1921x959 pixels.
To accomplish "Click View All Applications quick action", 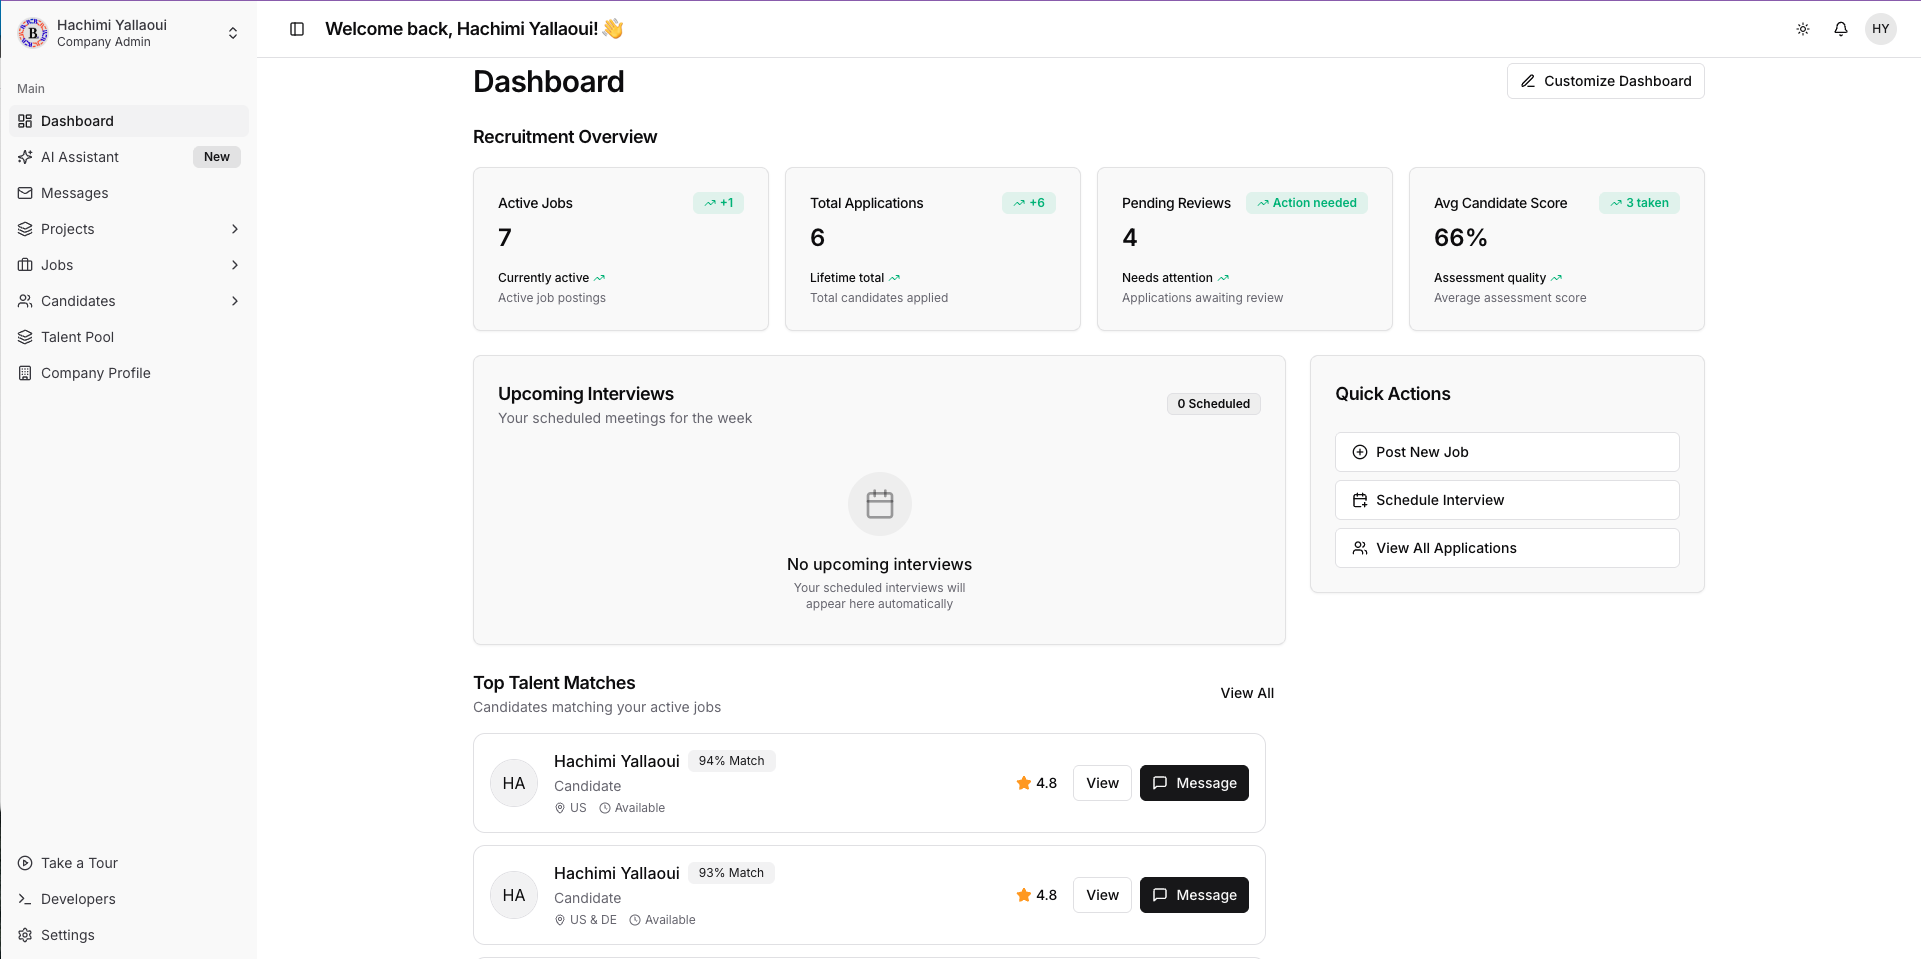I will tap(1506, 548).
